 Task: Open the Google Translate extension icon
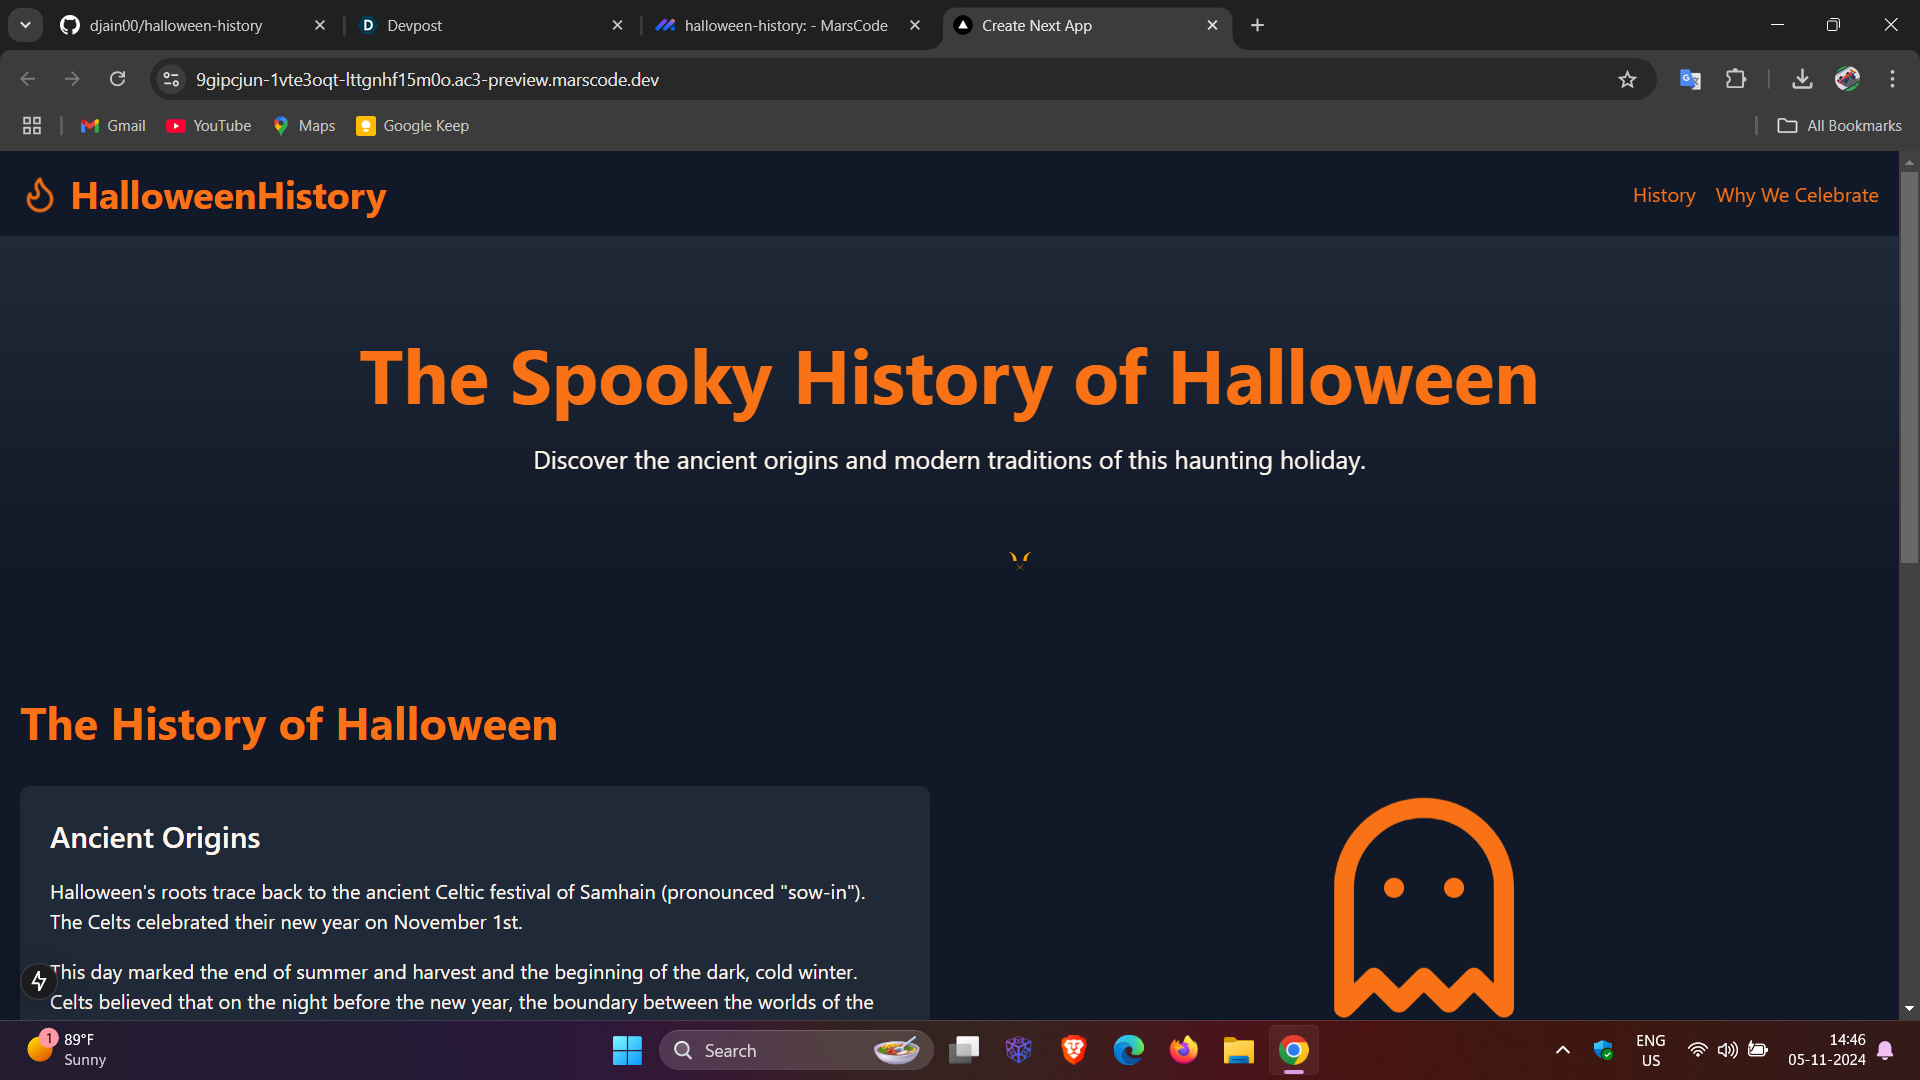tap(1690, 80)
